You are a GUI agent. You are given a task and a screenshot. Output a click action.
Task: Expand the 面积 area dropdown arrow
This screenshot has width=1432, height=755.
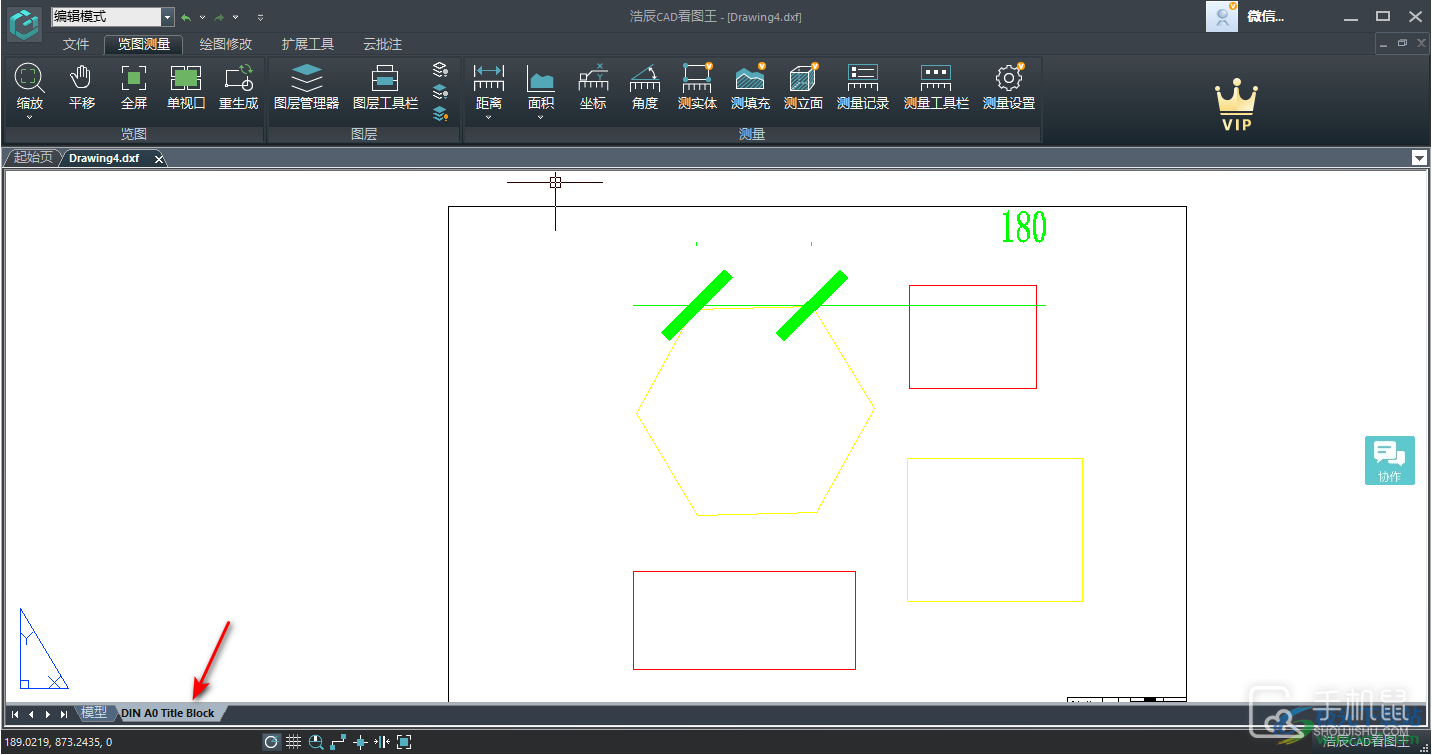541,118
